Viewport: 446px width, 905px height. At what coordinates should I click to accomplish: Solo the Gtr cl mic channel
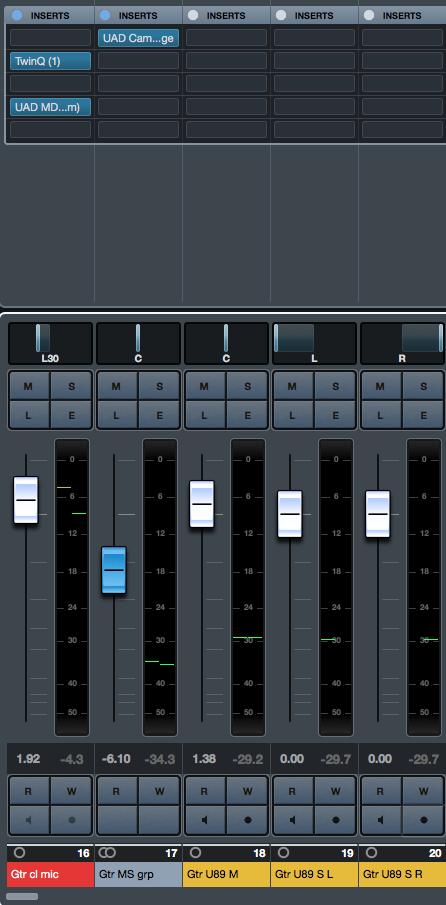pyautogui.click(x=72, y=386)
